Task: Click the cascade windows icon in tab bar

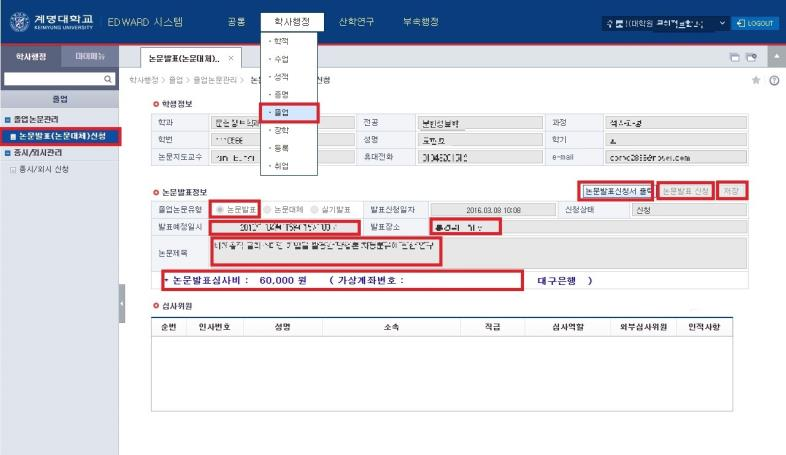Action: (x=733, y=58)
